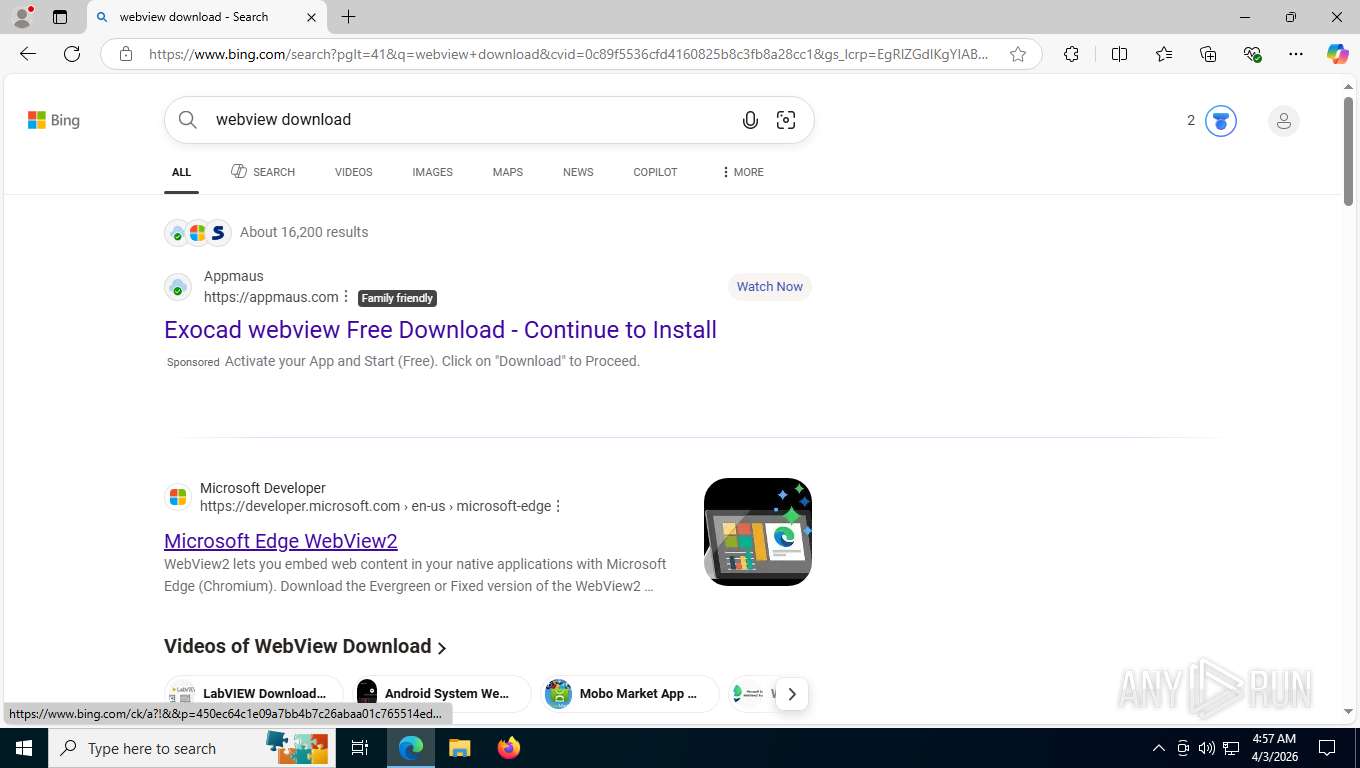1360x768 pixels.
Task: Show hidden system tray icons chevron
Action: pyautogui.click(x=1159, y=748)
